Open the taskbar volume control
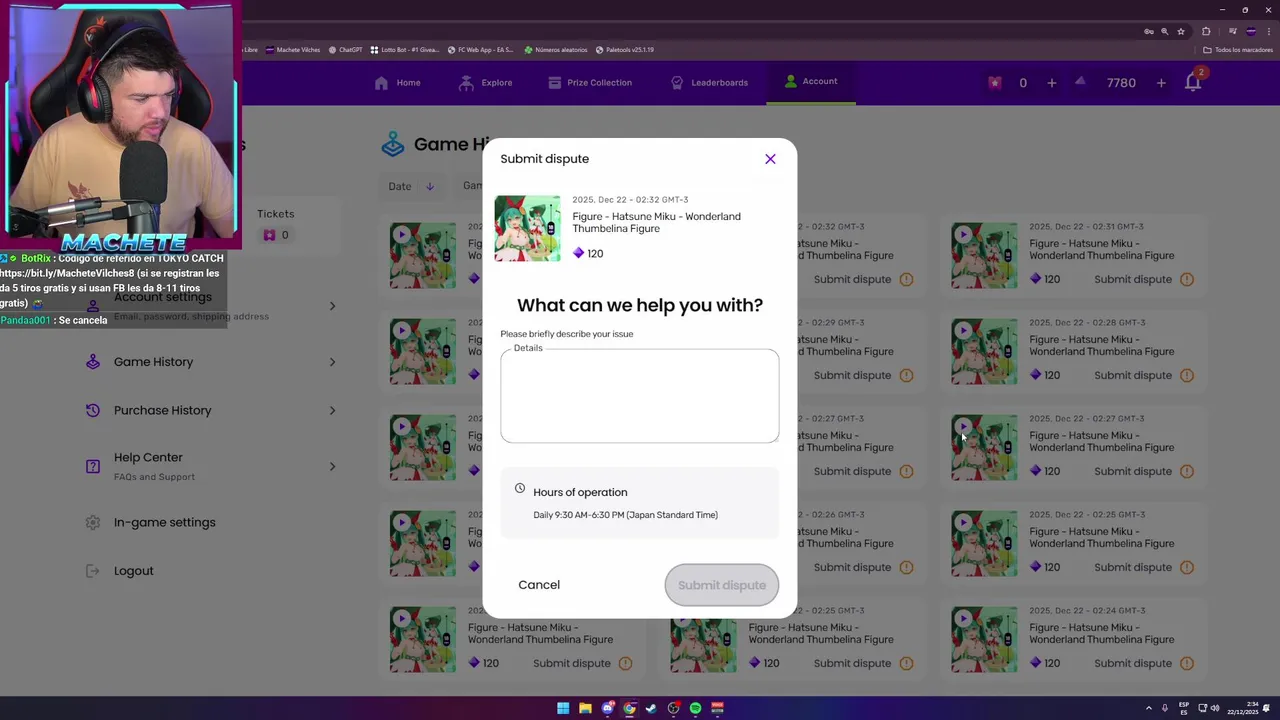This screenshot has width=1280, height=720. [1215, 708]
